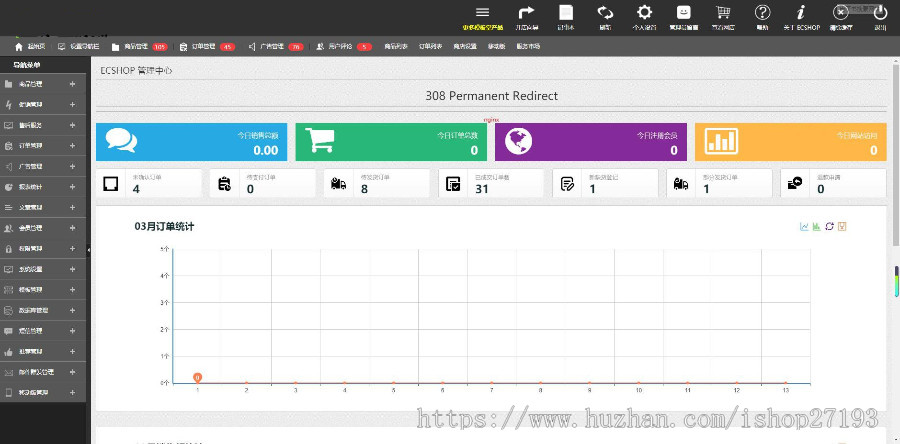Viewport: 900px width, 444px height.
Task: Open the 服务市场 service market link
Action: (x=528, y=47)
